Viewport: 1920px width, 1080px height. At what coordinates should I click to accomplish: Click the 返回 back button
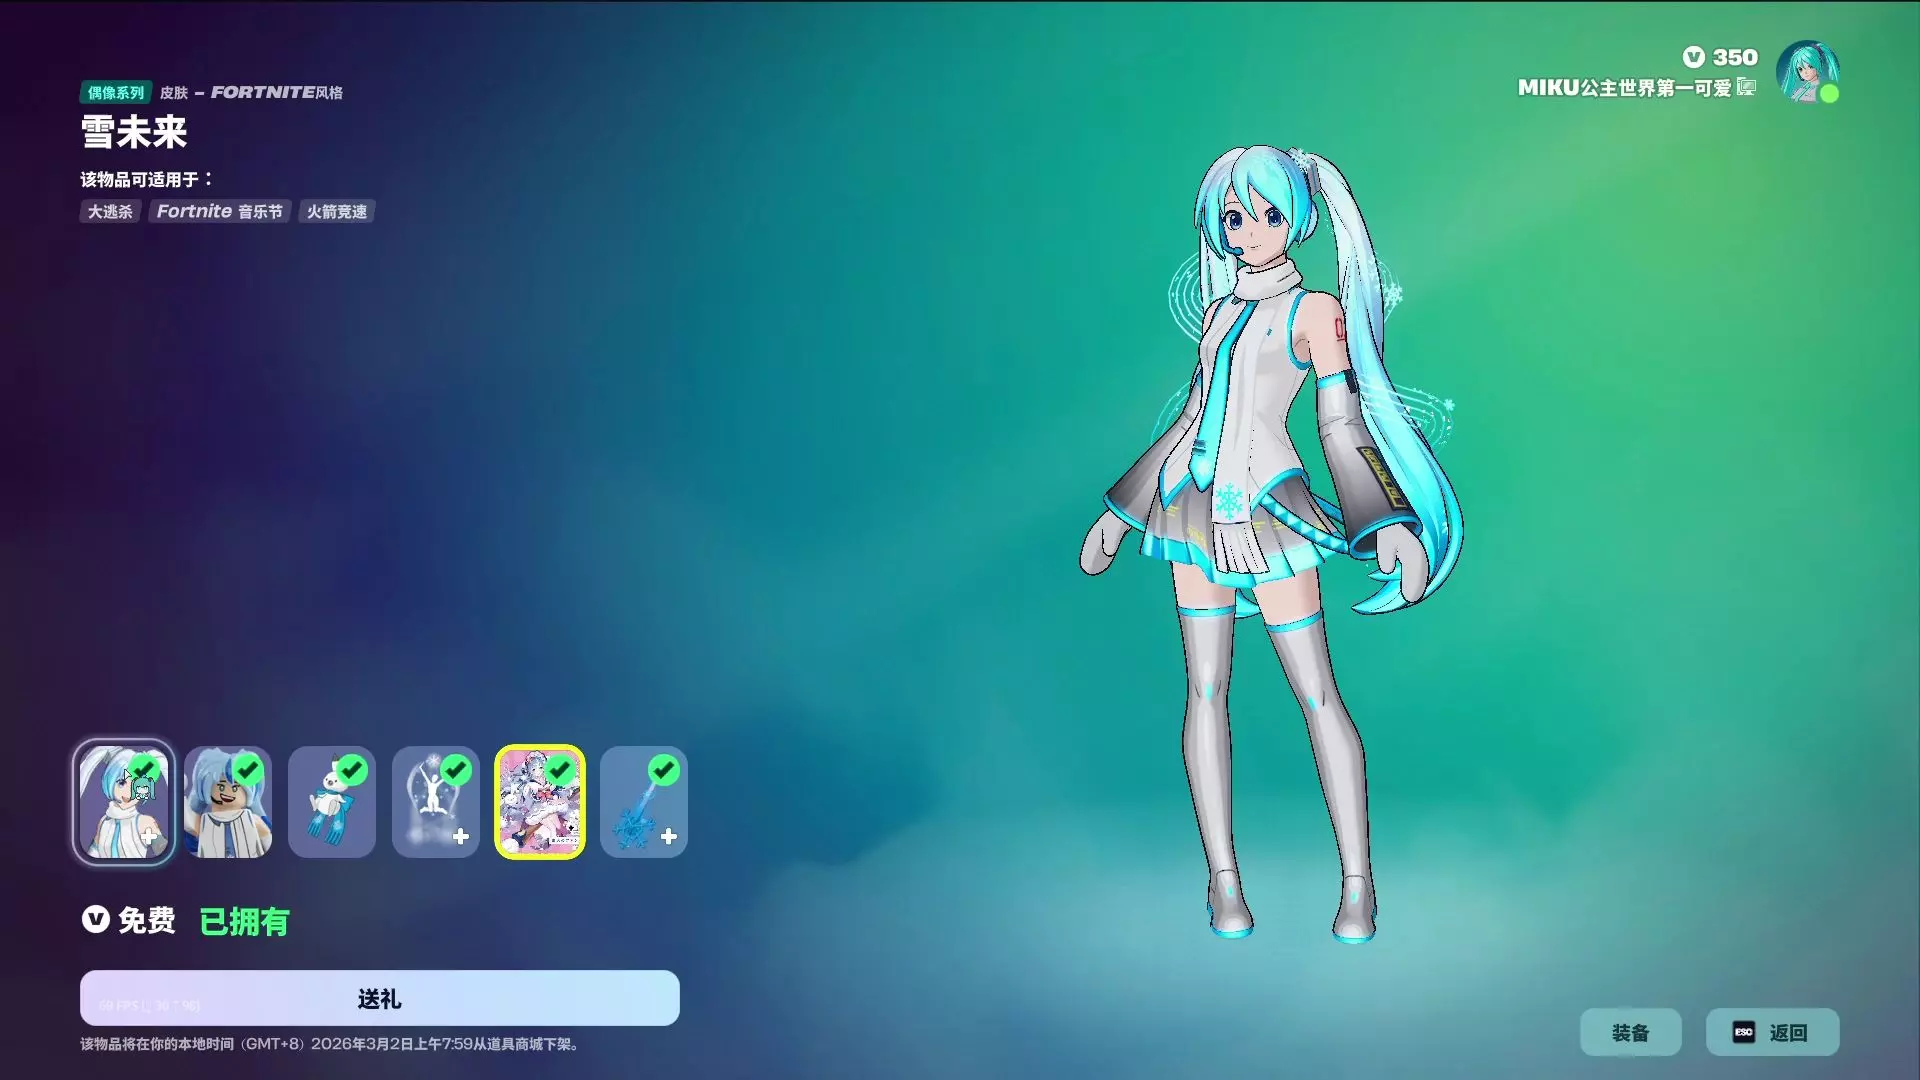point(1788,1033)
